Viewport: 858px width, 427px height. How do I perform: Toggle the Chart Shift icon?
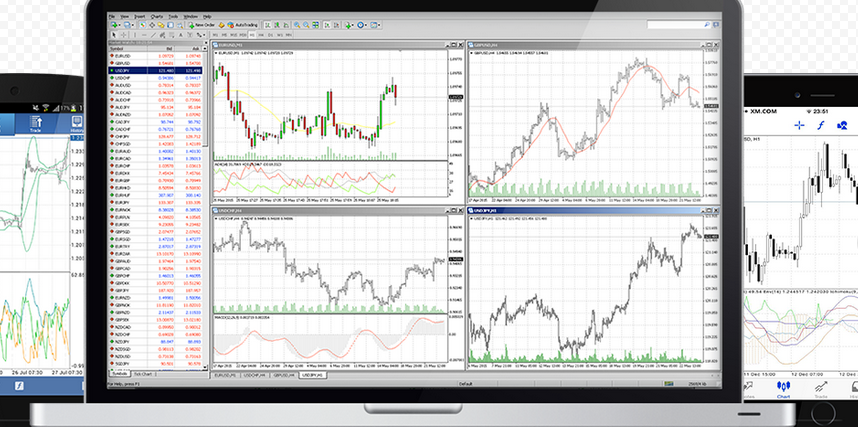point(337,25)
